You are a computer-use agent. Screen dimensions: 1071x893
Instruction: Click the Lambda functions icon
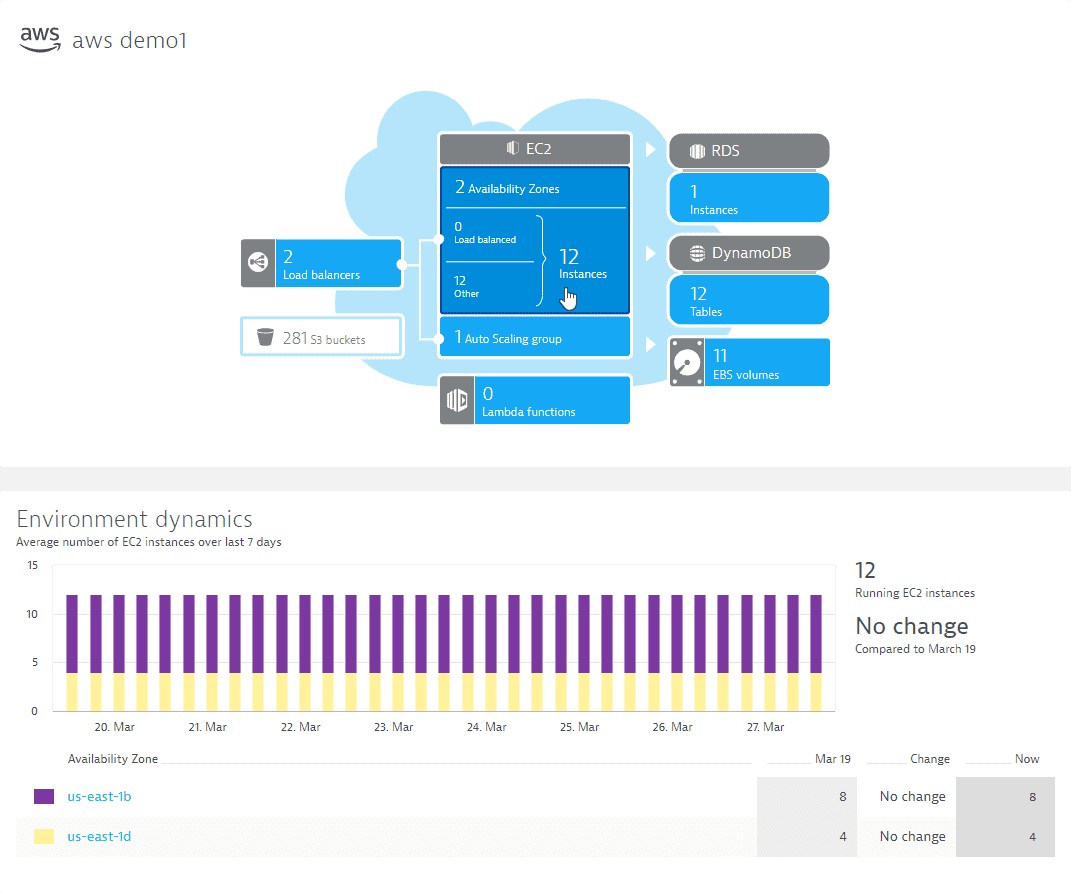pyautogui.click(x=457, y=400)
